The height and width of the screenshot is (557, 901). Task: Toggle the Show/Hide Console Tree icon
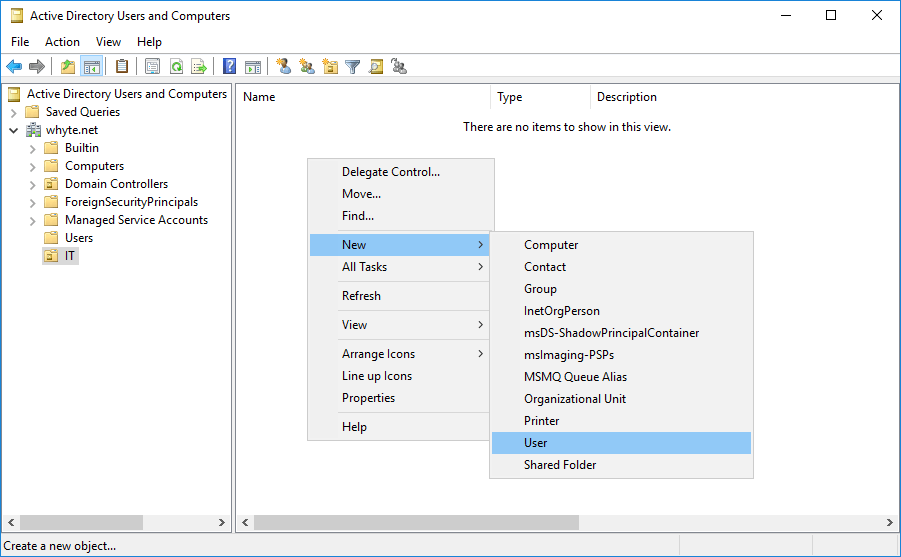92,67
